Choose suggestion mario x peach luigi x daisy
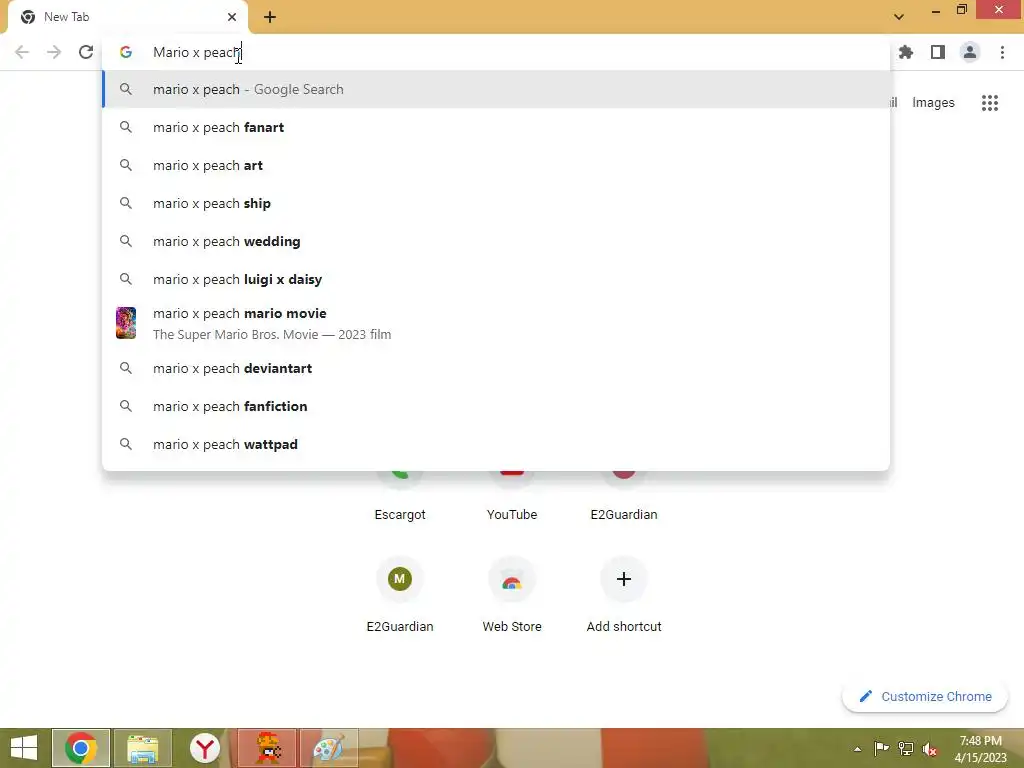Viewport: 1024px width, 768px height. (496, 279)
